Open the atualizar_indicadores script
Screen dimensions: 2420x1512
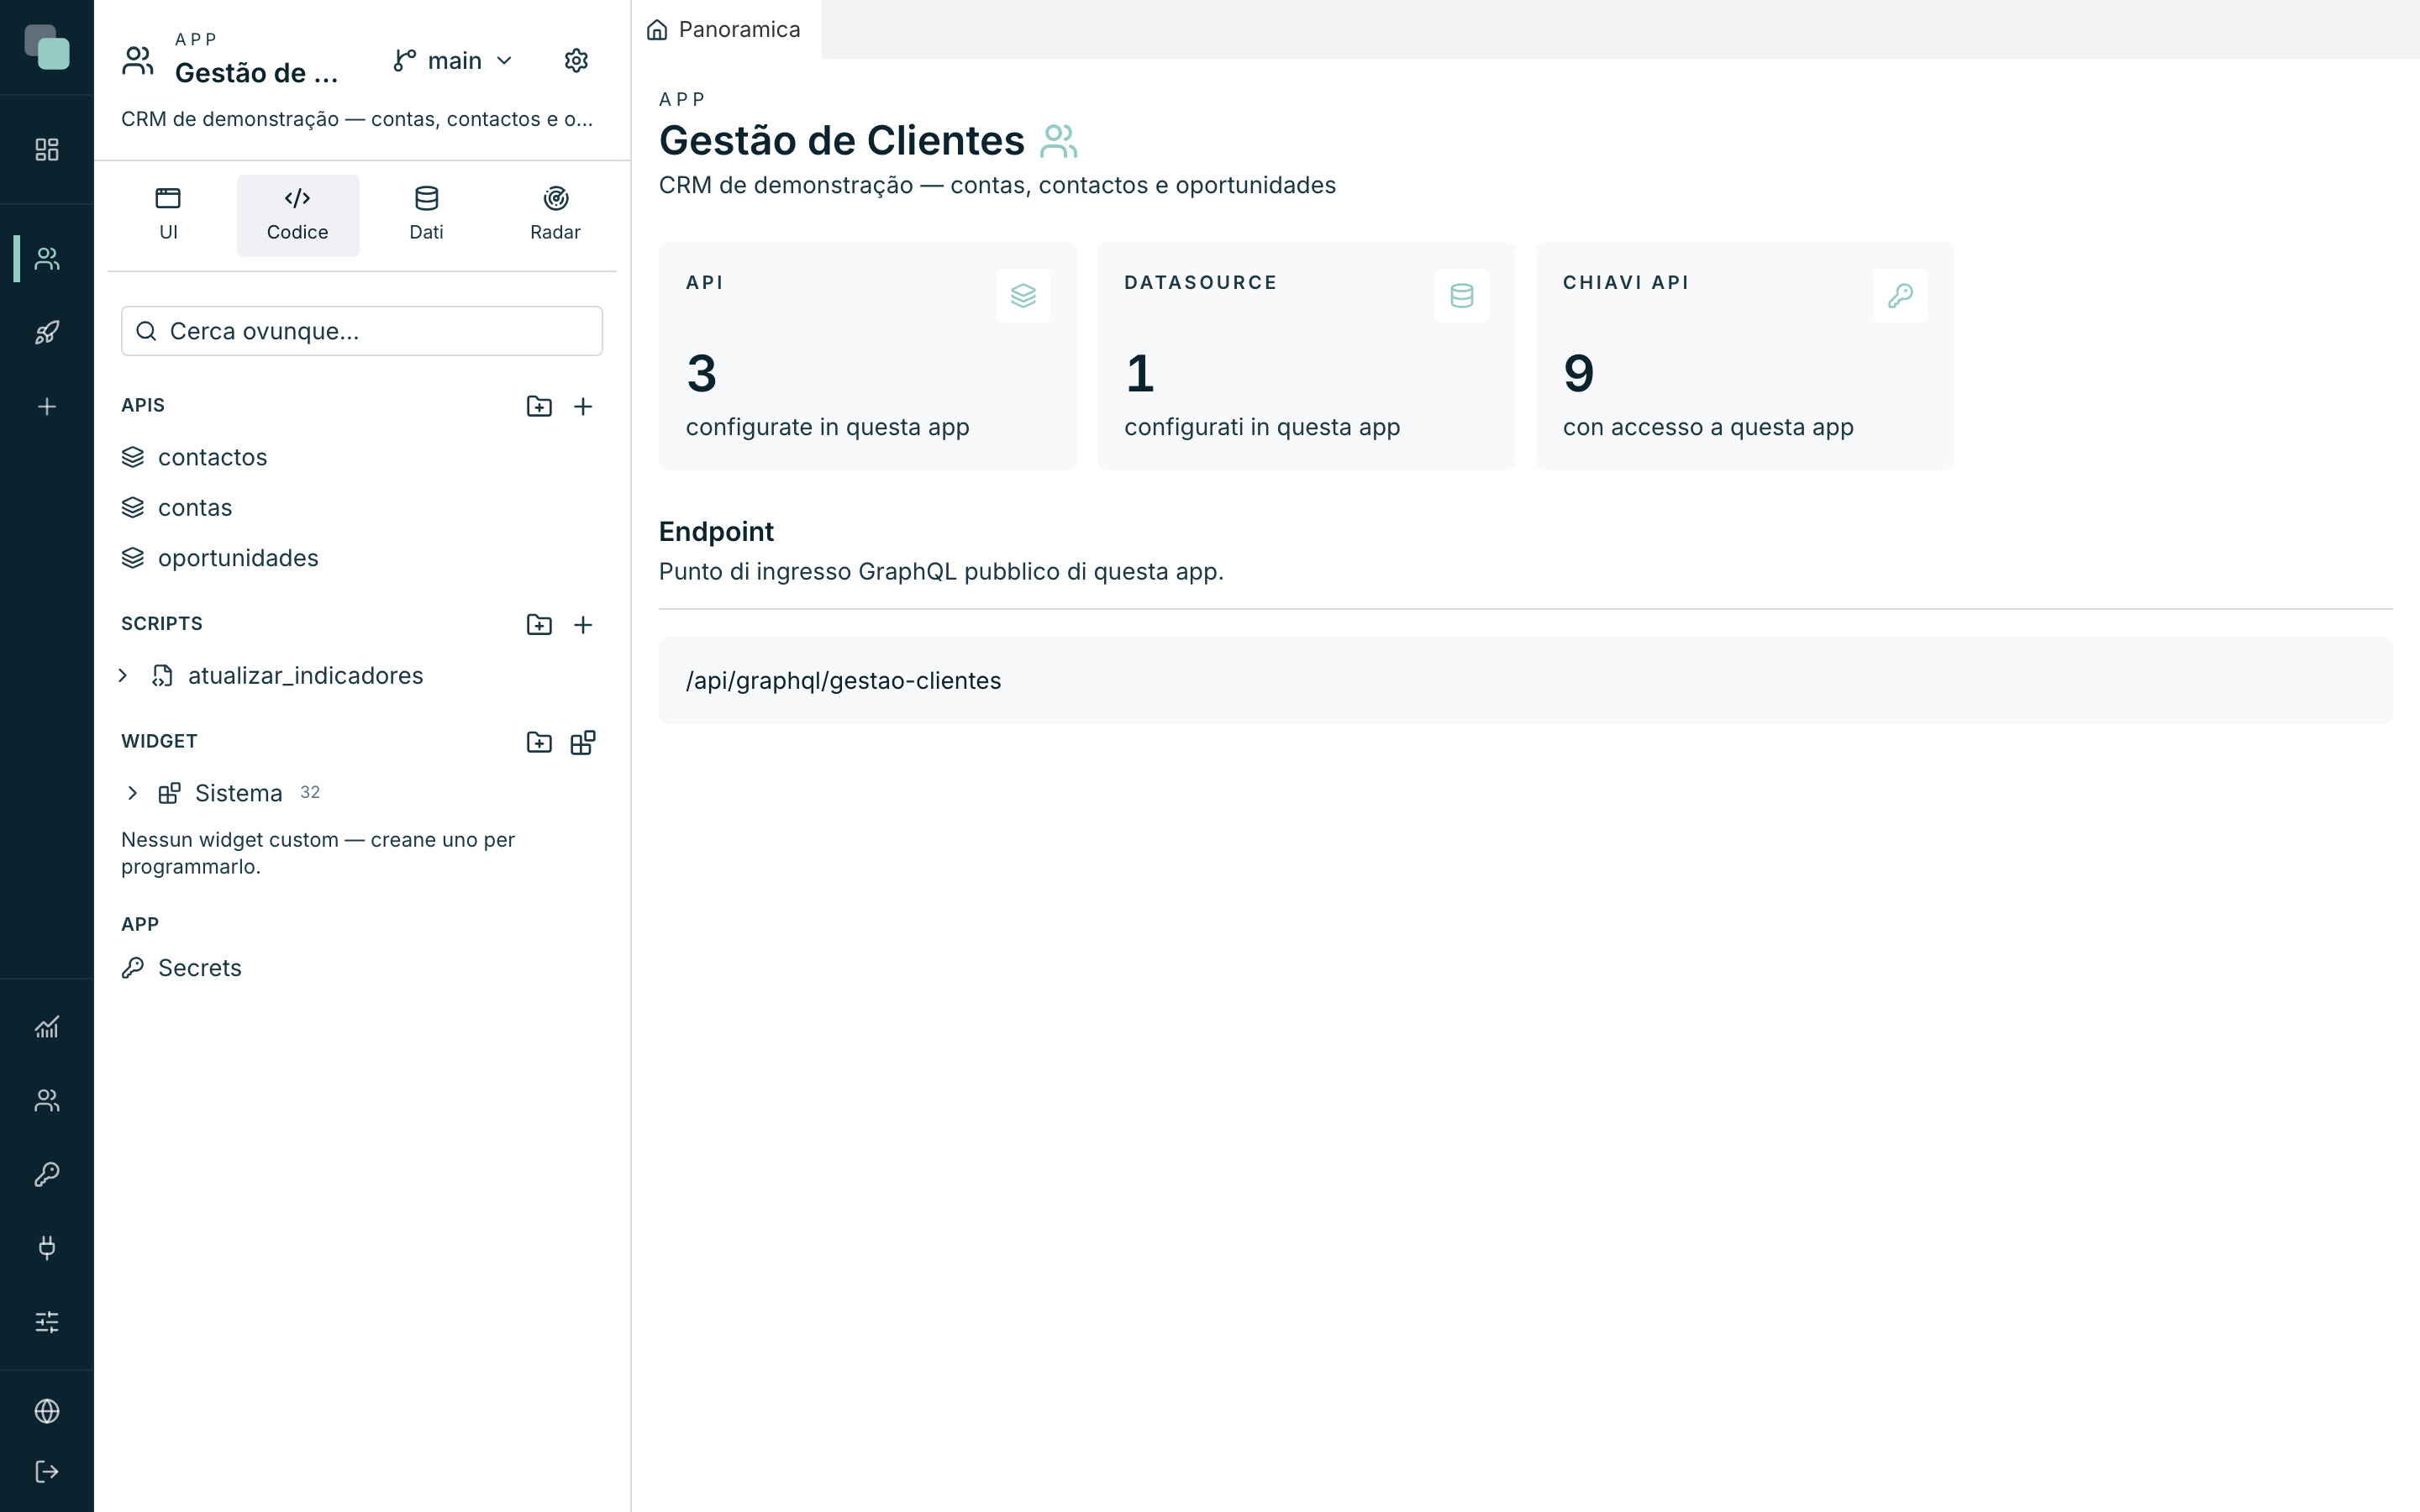(x=305, y=676)
